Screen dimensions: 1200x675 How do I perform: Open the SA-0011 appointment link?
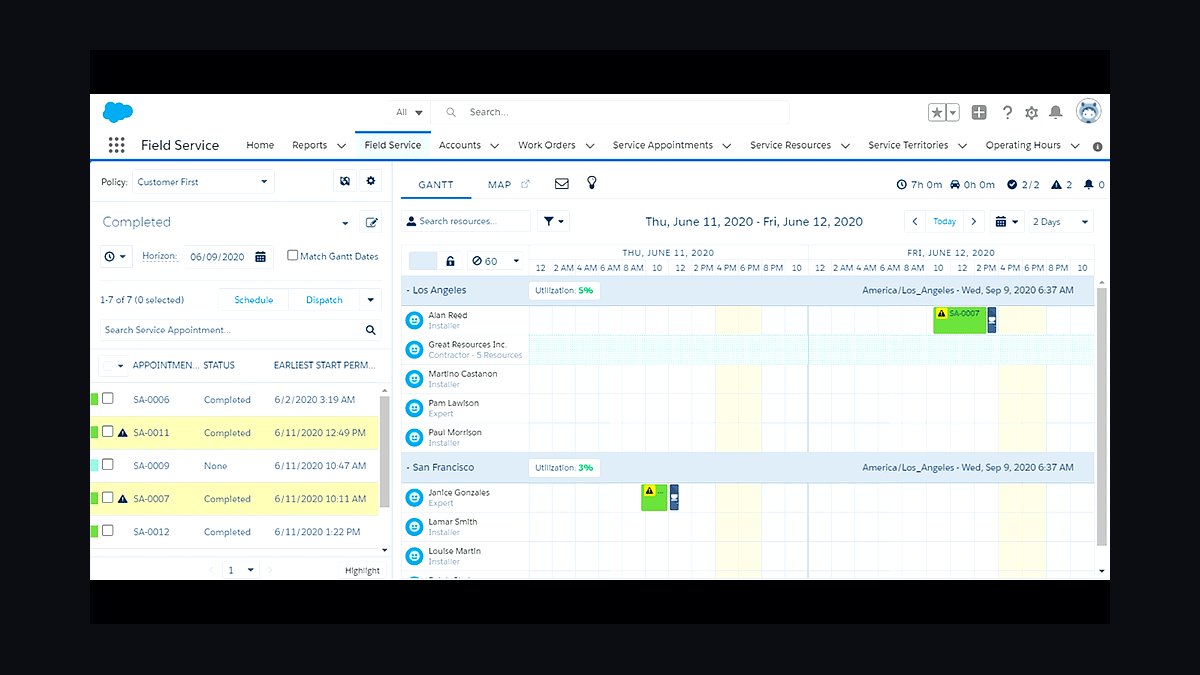pyautogui.click(x=151, y=433)
